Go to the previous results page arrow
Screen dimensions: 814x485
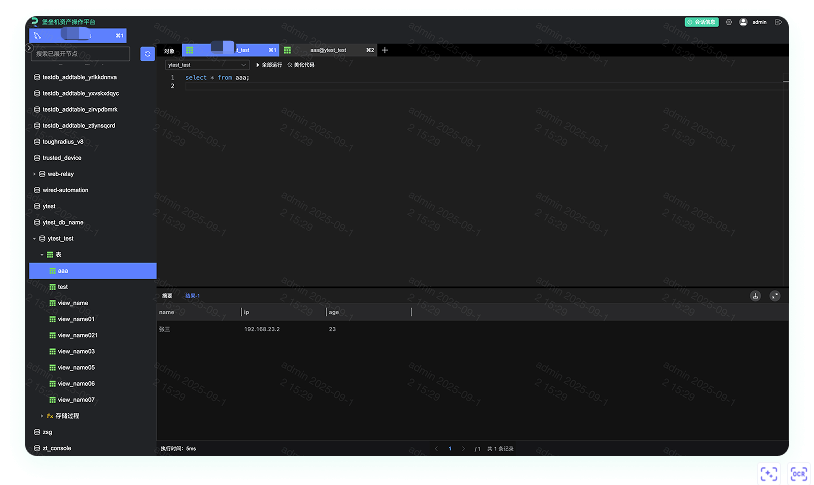tap(436, 449)
